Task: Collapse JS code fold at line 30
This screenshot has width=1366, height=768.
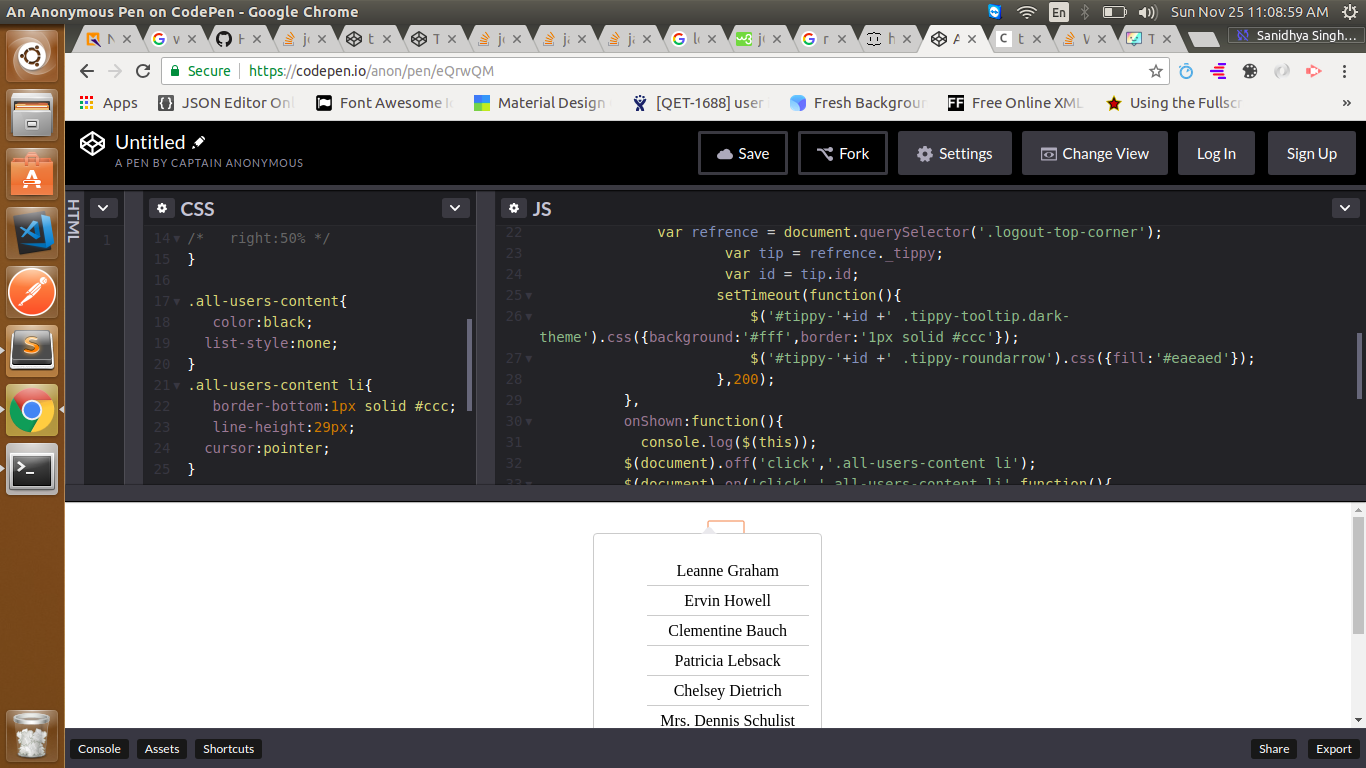Action: coord(529,422)
